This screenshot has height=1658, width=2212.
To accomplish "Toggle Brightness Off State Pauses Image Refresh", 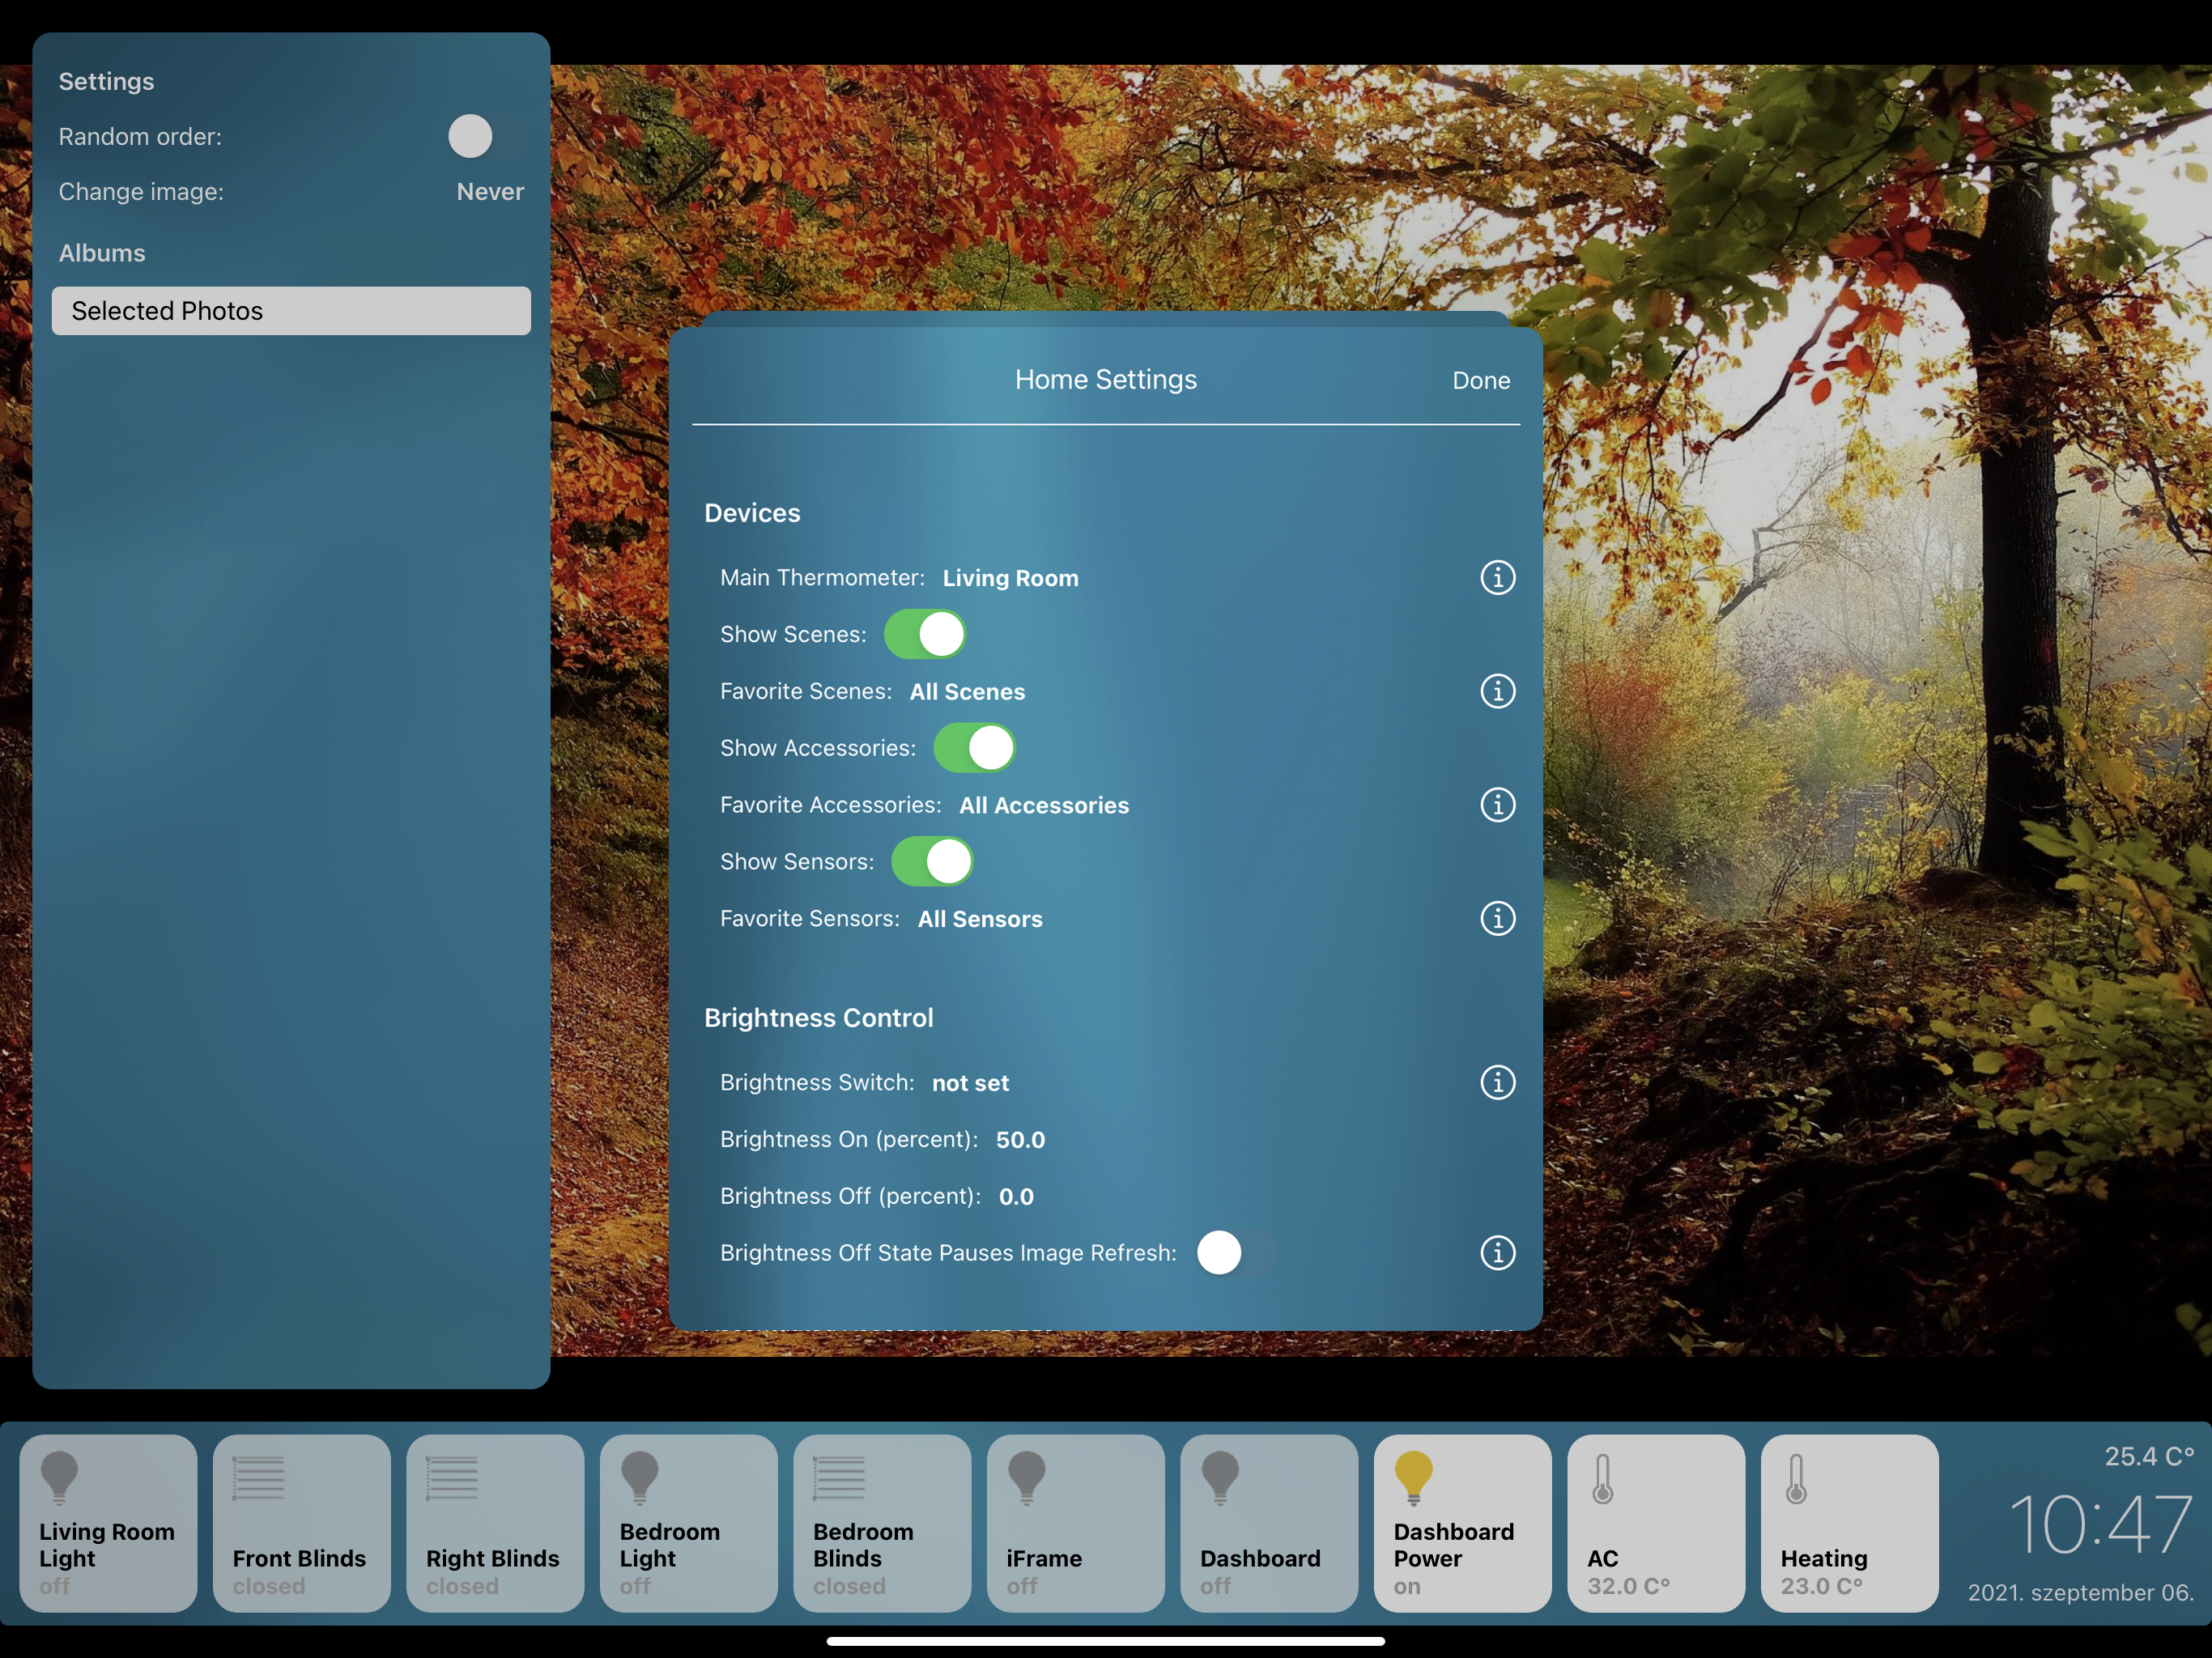I will tap(1235, 1253).
